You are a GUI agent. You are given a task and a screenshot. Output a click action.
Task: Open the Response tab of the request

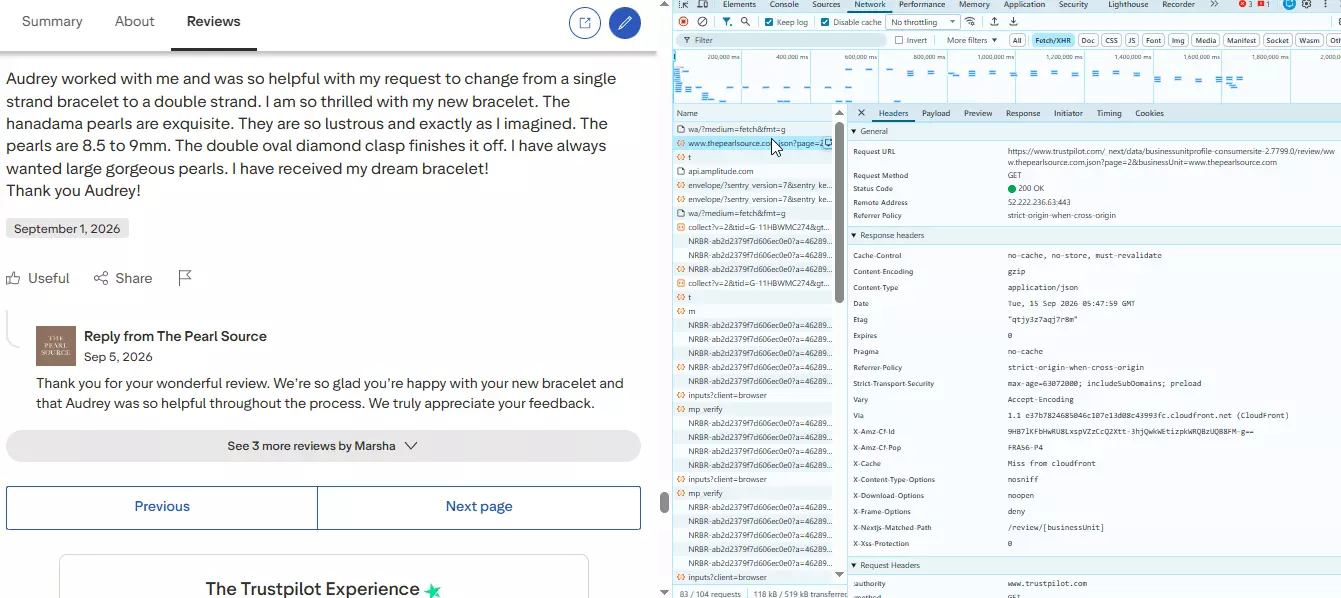[1023, 113]
